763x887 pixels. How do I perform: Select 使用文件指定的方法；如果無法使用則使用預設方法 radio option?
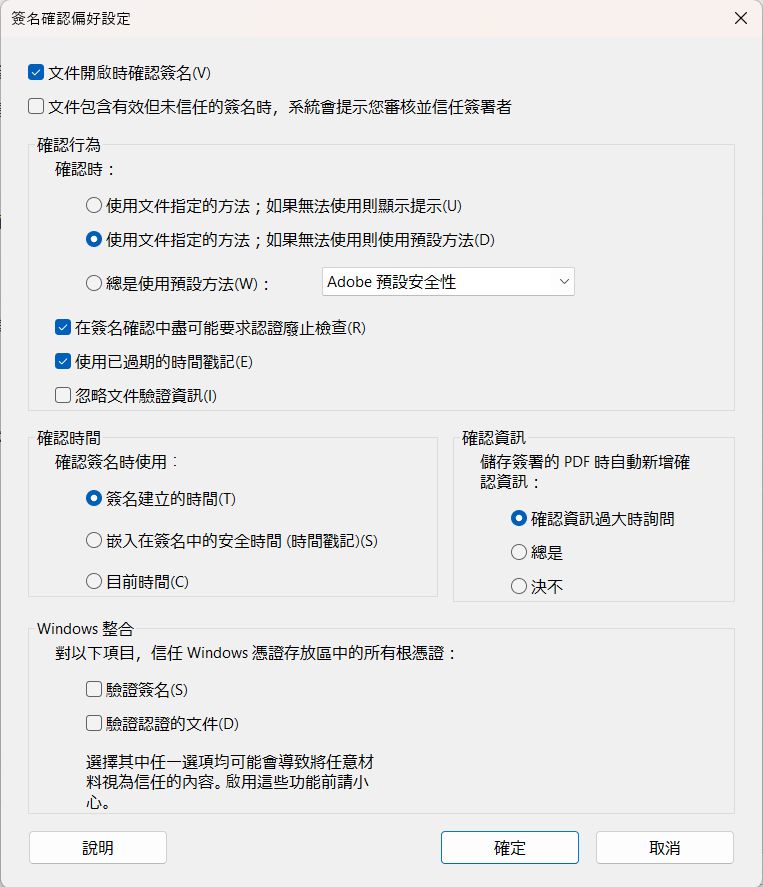pyautogui.click(x=94, y=240)
